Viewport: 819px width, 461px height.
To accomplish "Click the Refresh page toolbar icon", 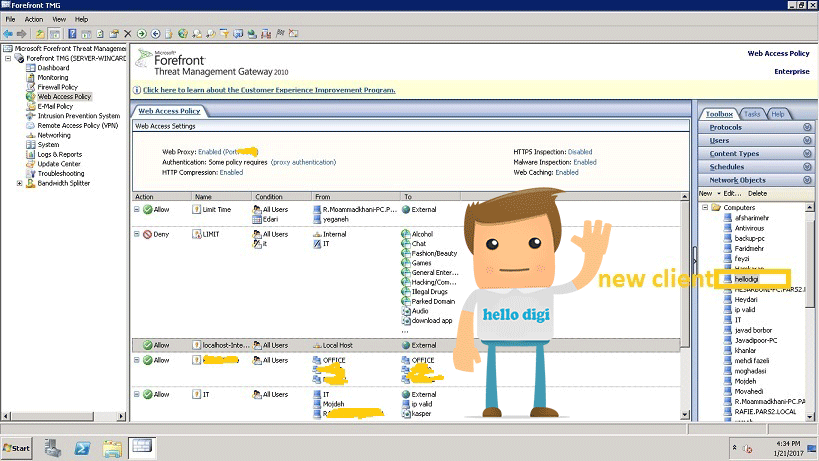I will coord(100,34).
